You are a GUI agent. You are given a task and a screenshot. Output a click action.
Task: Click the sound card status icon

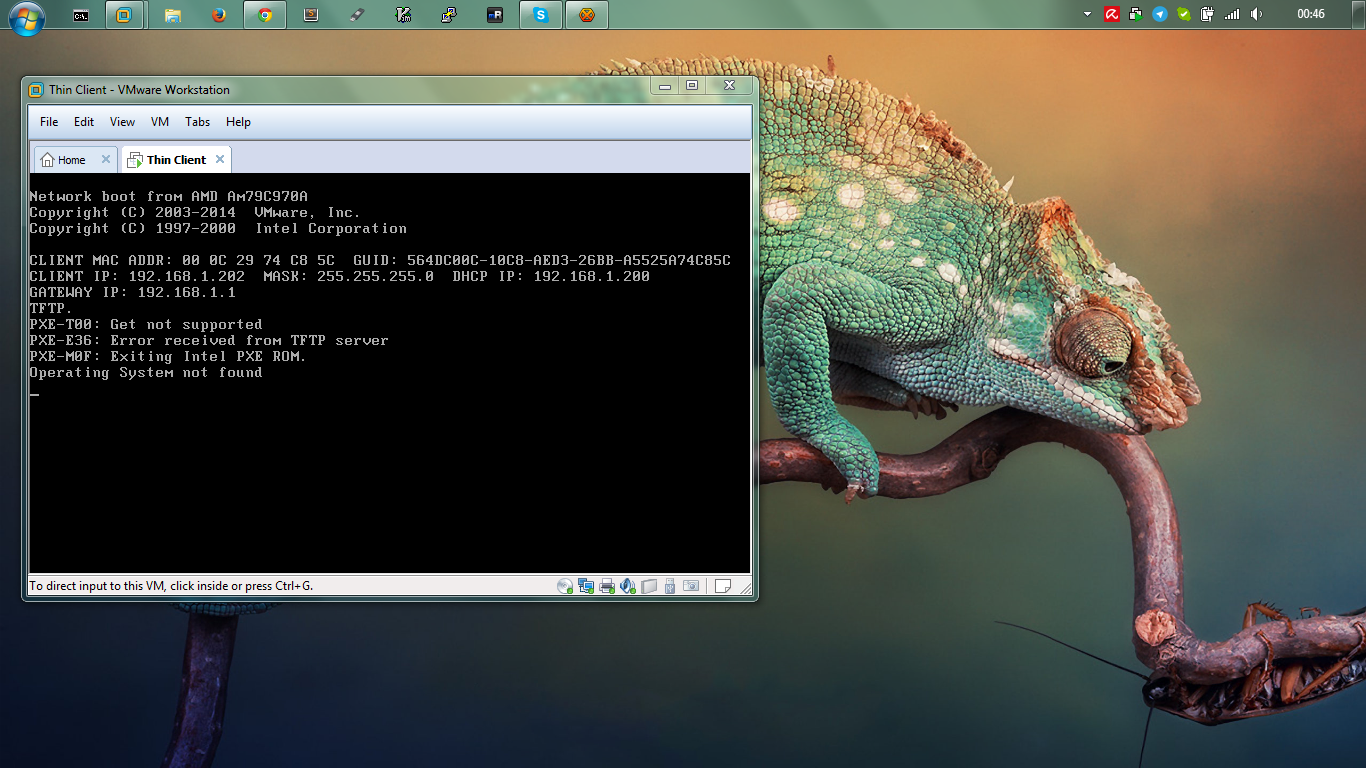[x=628, y=586]
